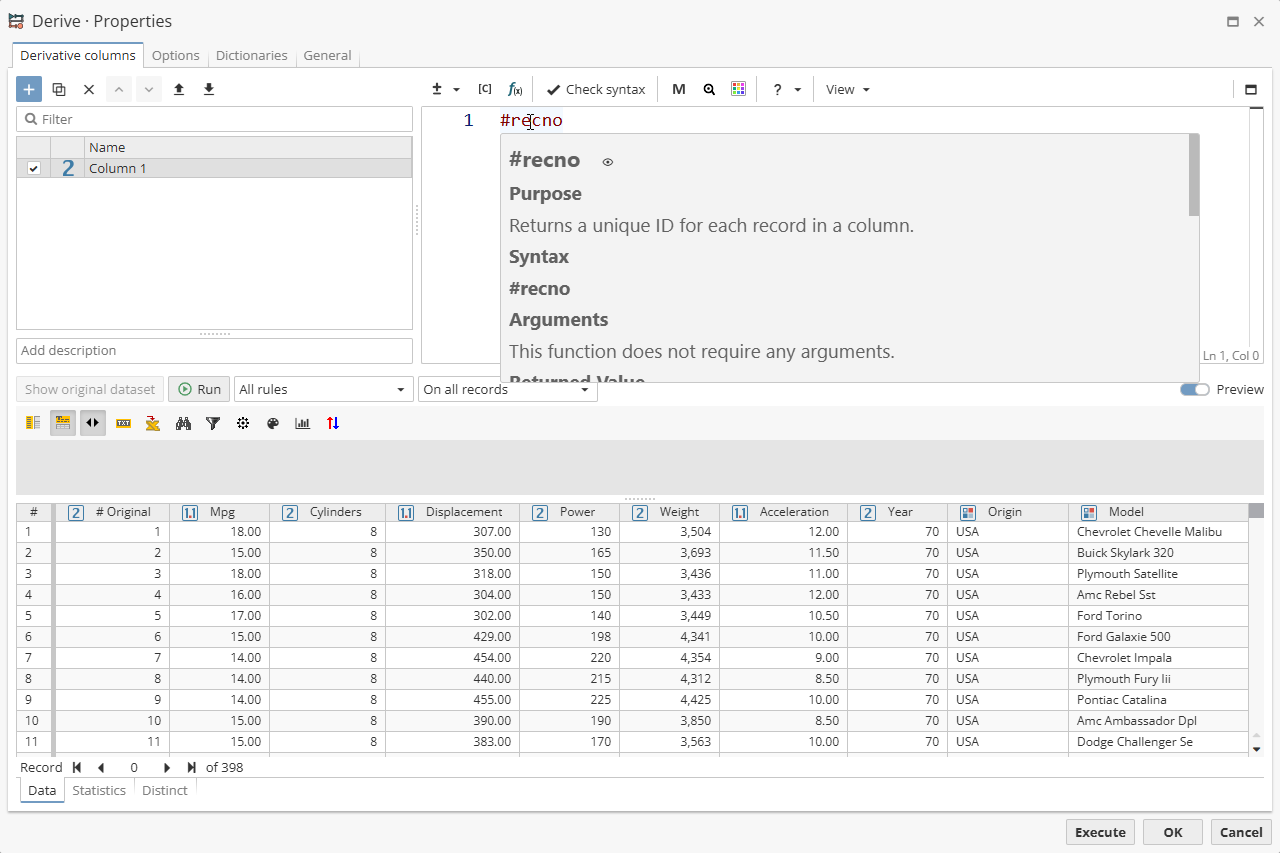Viewport: 1280px width, 853px height.
Task: Open the Statistics tab
Action: pos(99,790)
